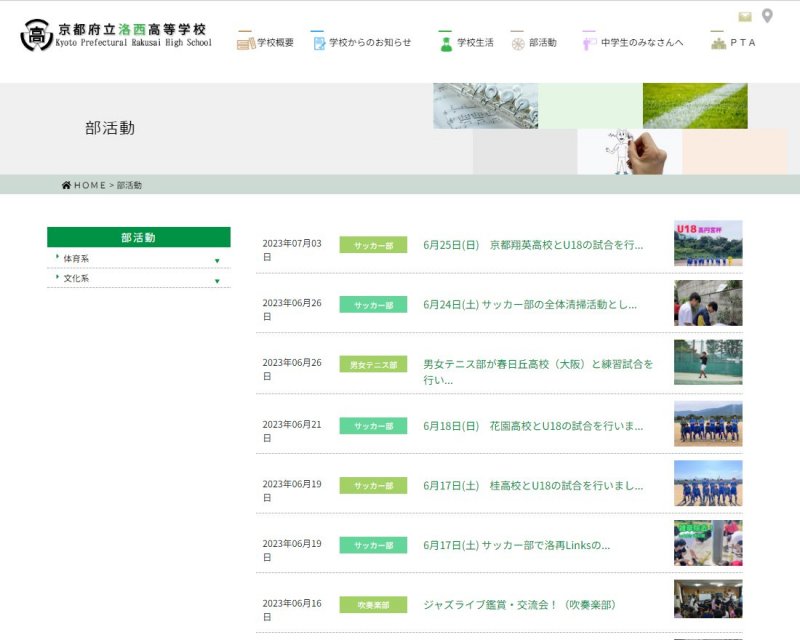Go to HOME via breadcrumb link
800x640 pixels.
pyautogui.click(x=83, y=185)
